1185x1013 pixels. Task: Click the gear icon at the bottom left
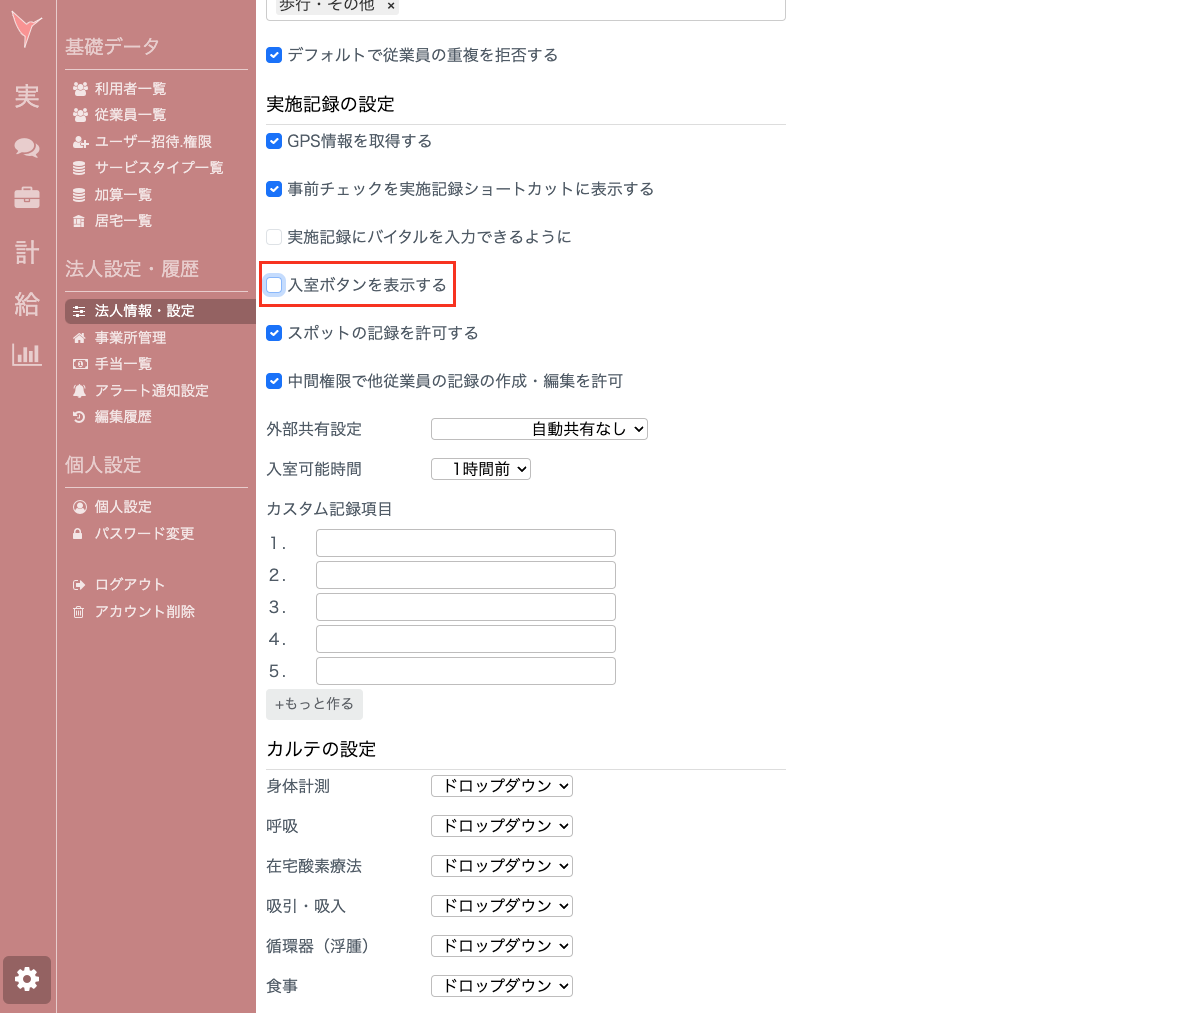(26, 980)
